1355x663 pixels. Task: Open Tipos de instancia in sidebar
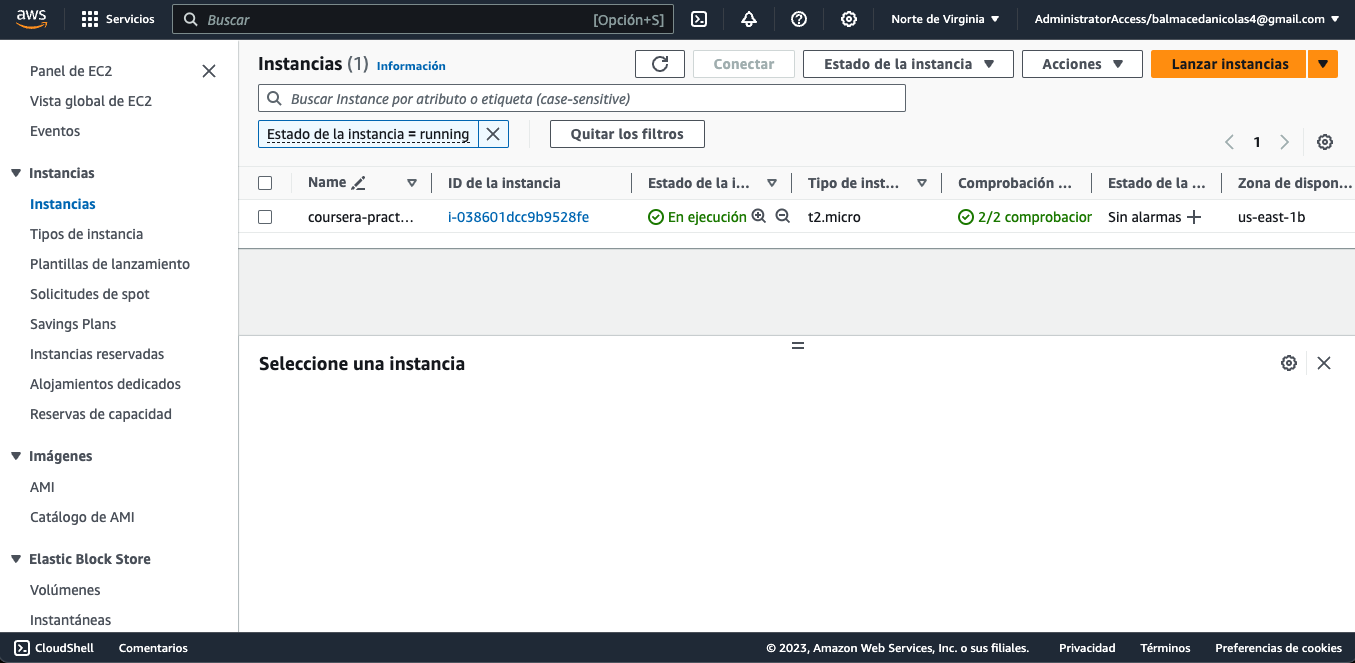(x=86, y=234)
